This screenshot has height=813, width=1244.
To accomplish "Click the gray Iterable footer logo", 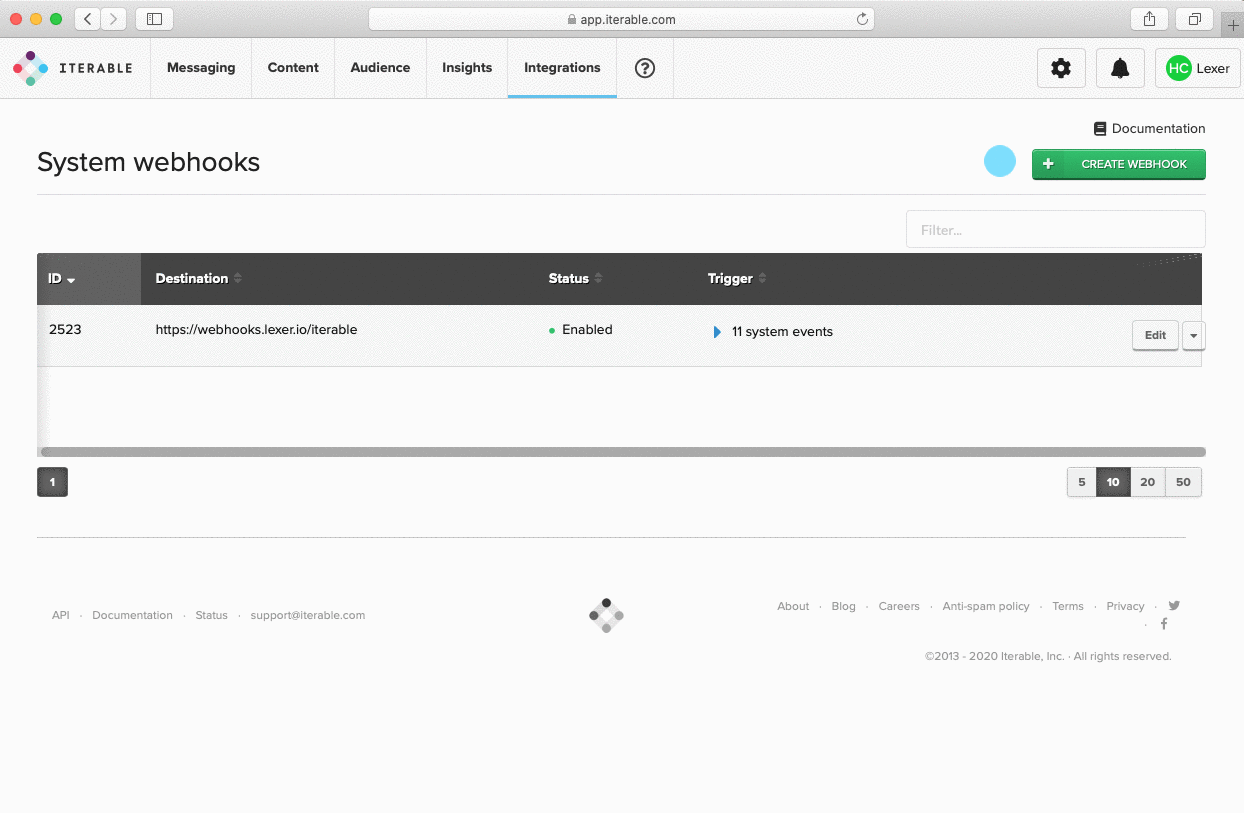I will 606,616.
